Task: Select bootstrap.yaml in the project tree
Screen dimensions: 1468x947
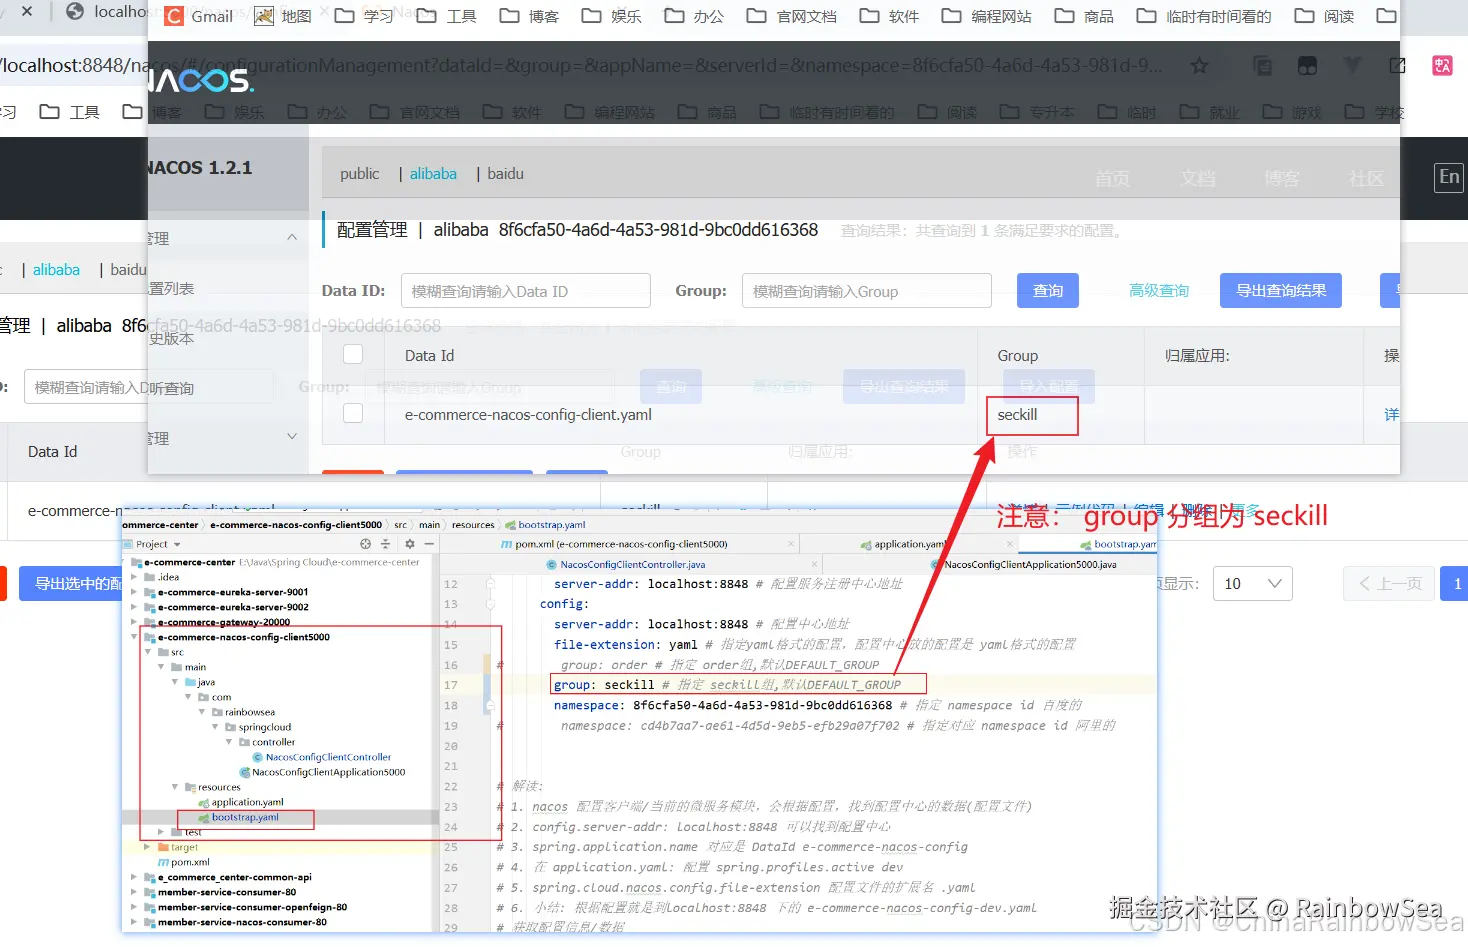Action: (245, 817)
